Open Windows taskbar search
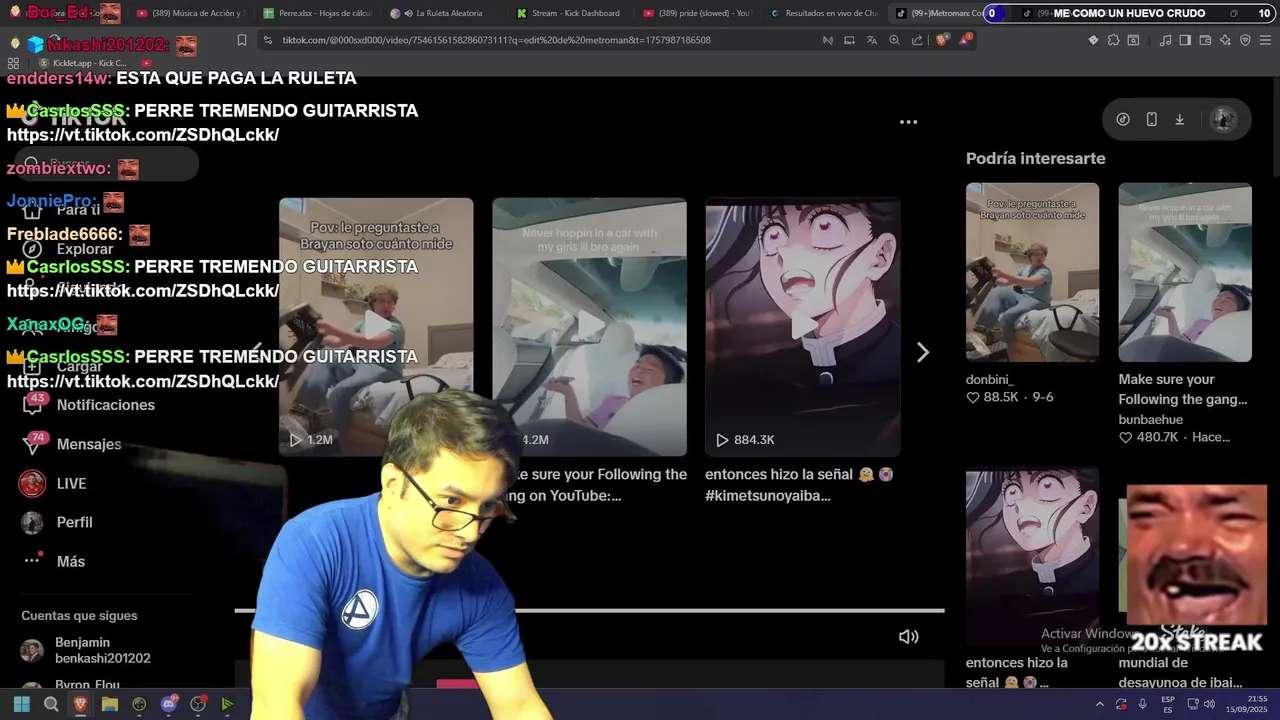The height and width of the screenshot is (720, 1280). click(51, 704)
